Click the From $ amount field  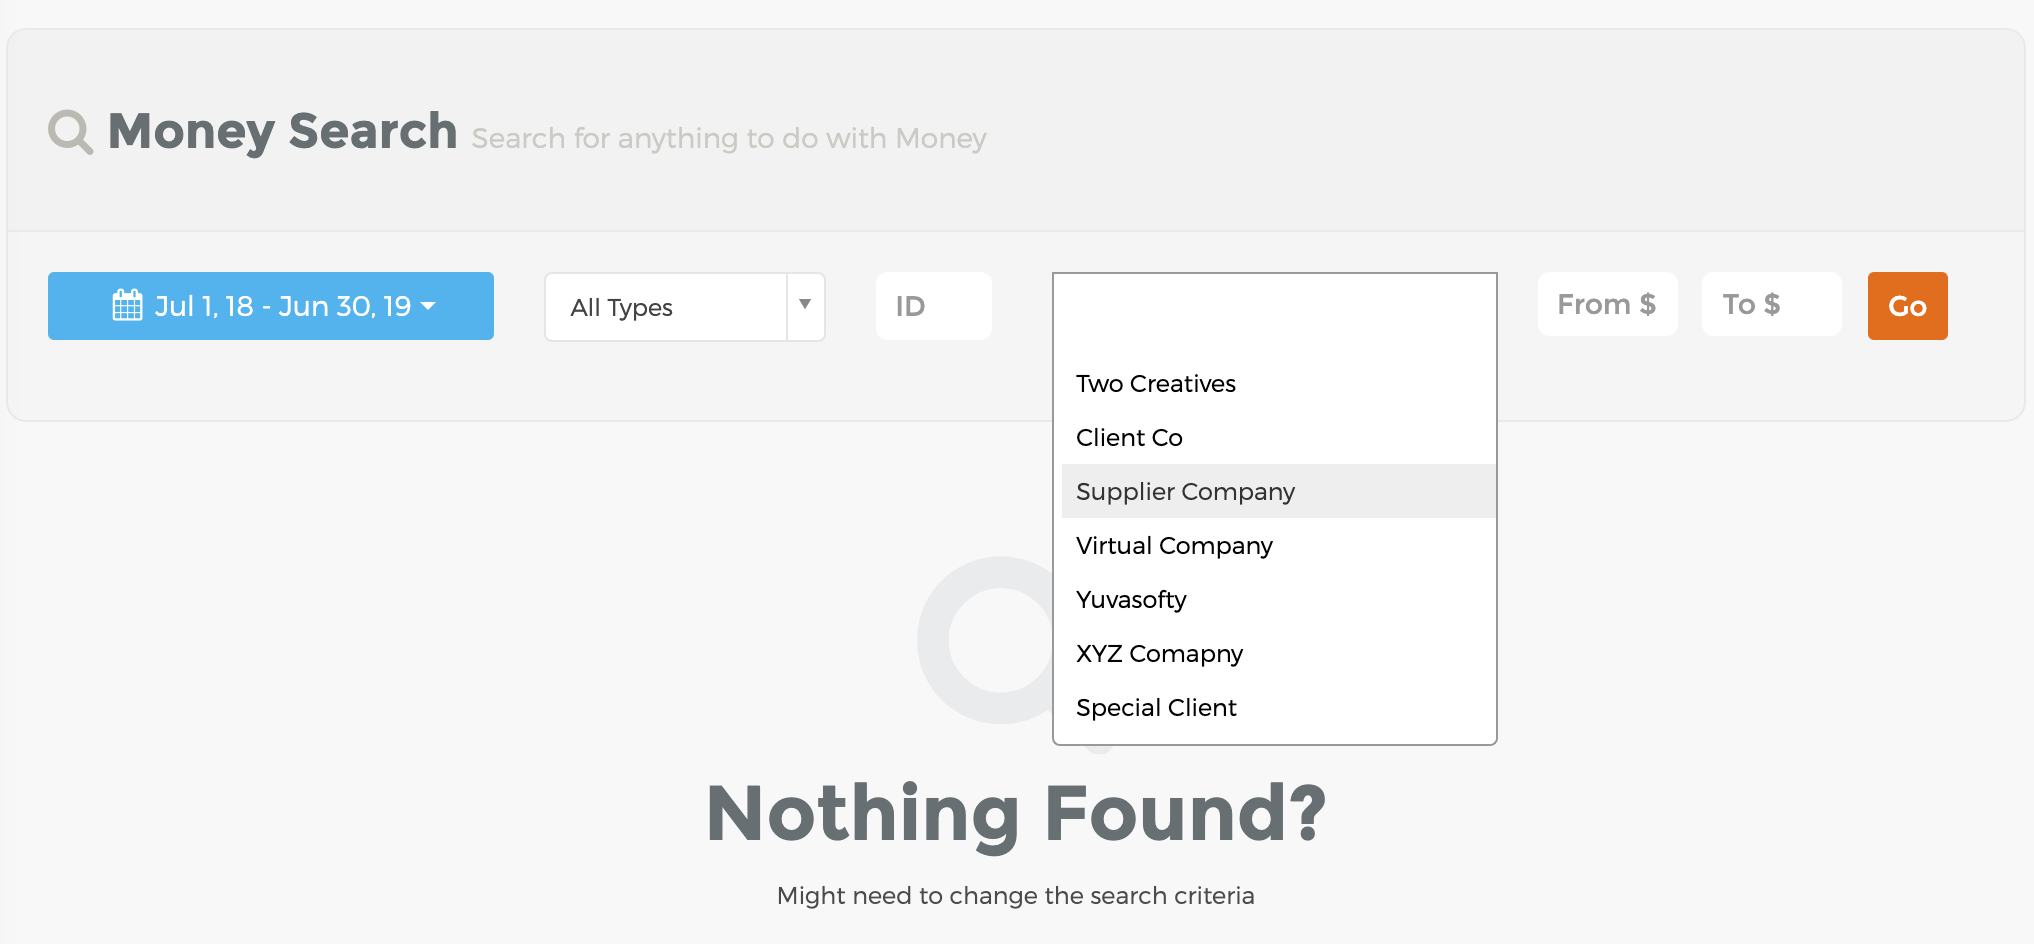point(1608,304)
